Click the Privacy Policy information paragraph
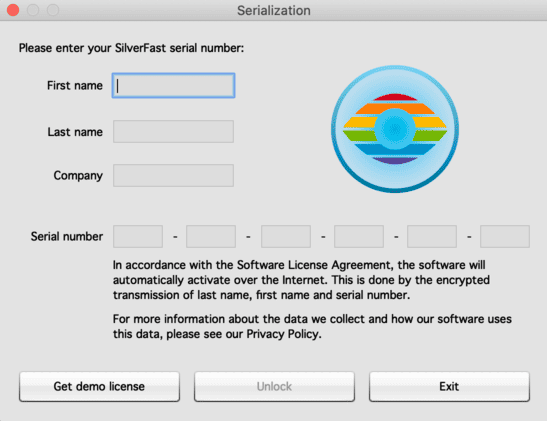This screenshot has width=547, height=421. (x=312, y=326)
